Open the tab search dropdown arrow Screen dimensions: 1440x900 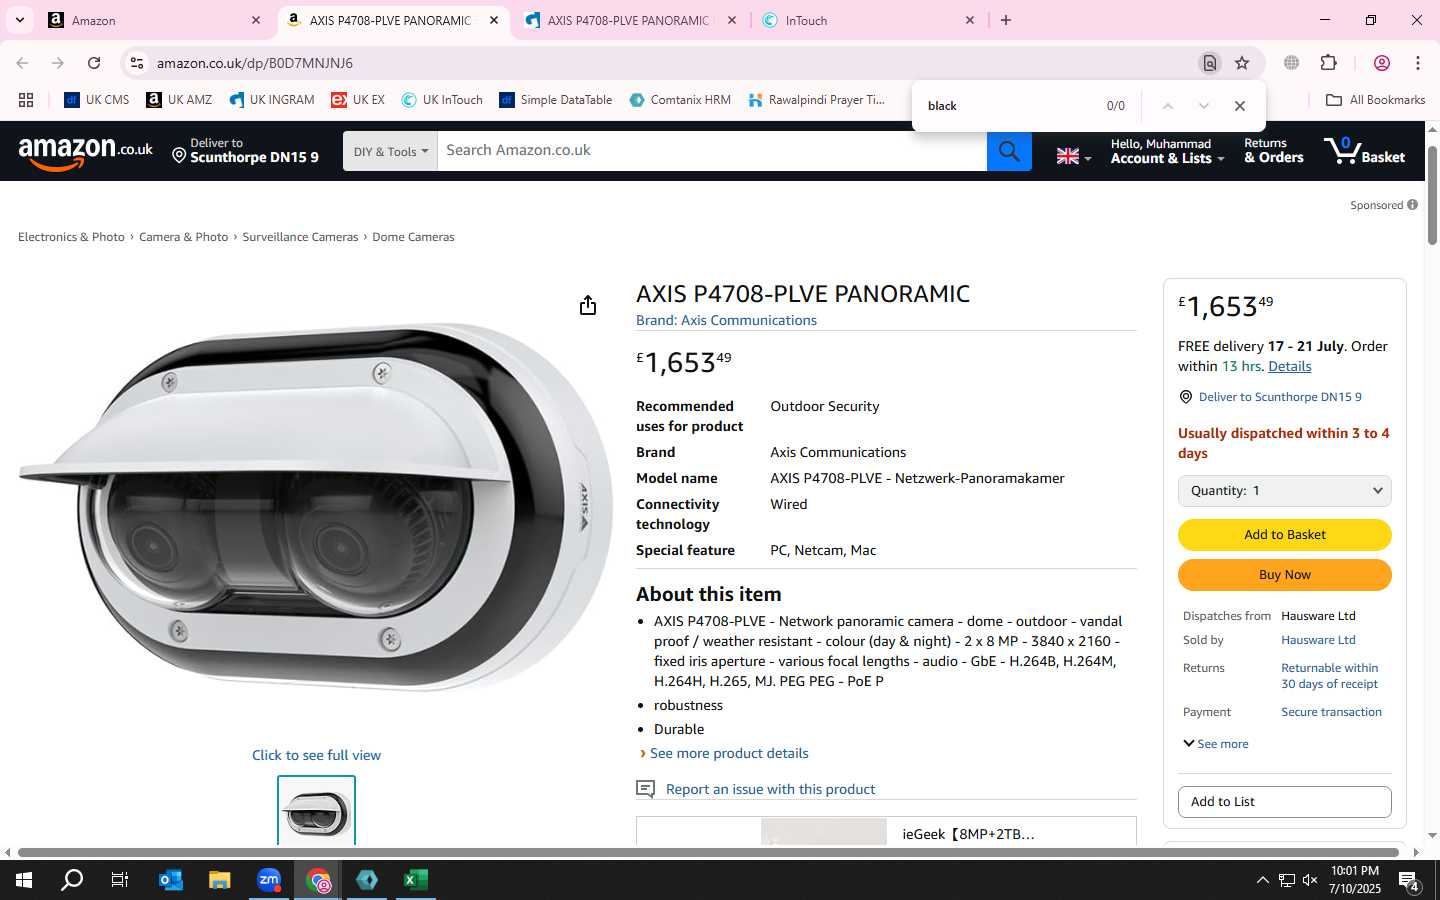pos(20,20)
